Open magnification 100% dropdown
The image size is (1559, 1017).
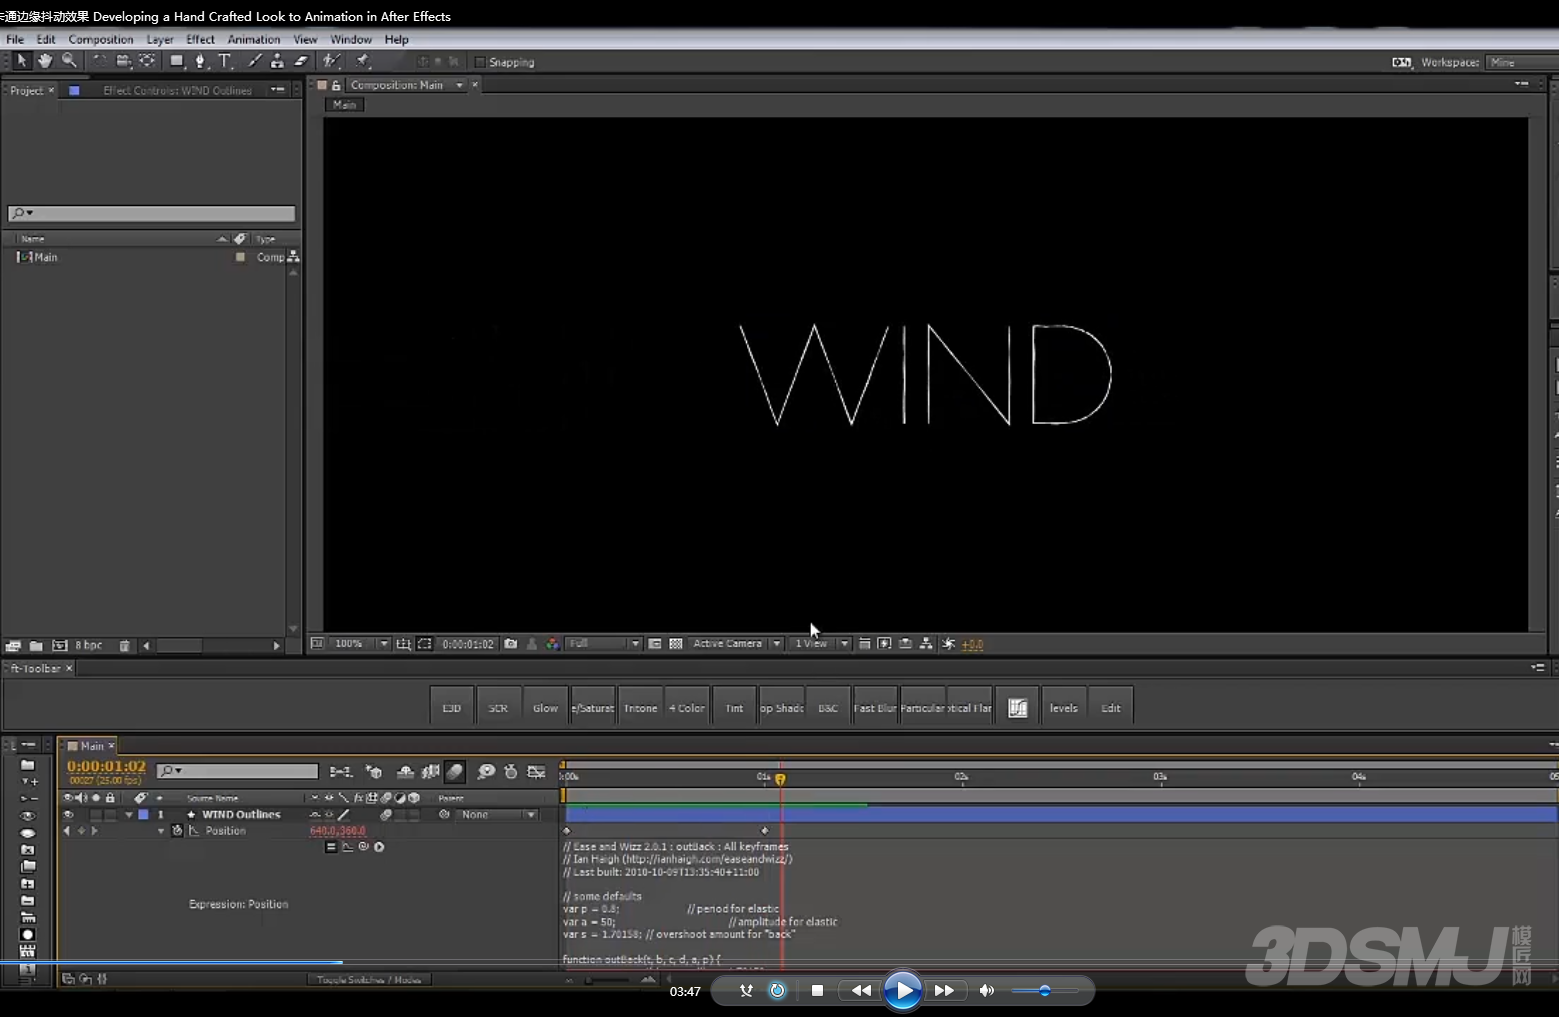(x=361, y=644)
